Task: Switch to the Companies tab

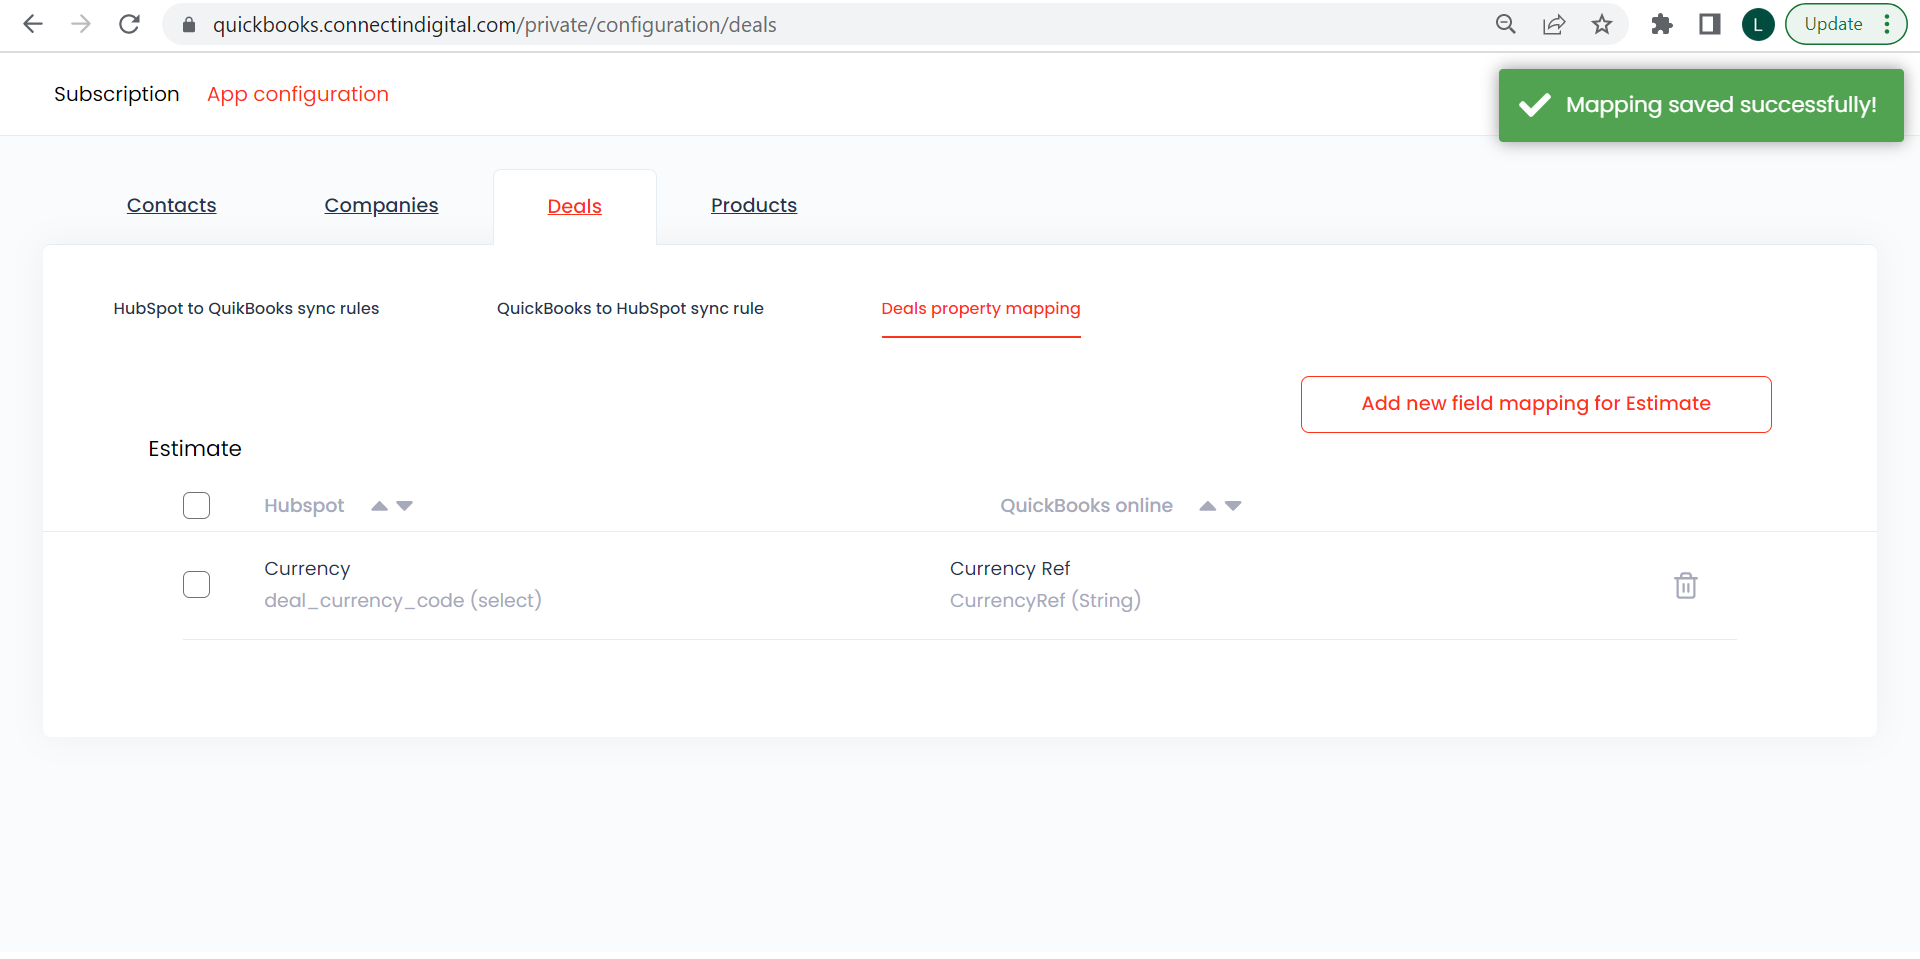Action: 381,205
